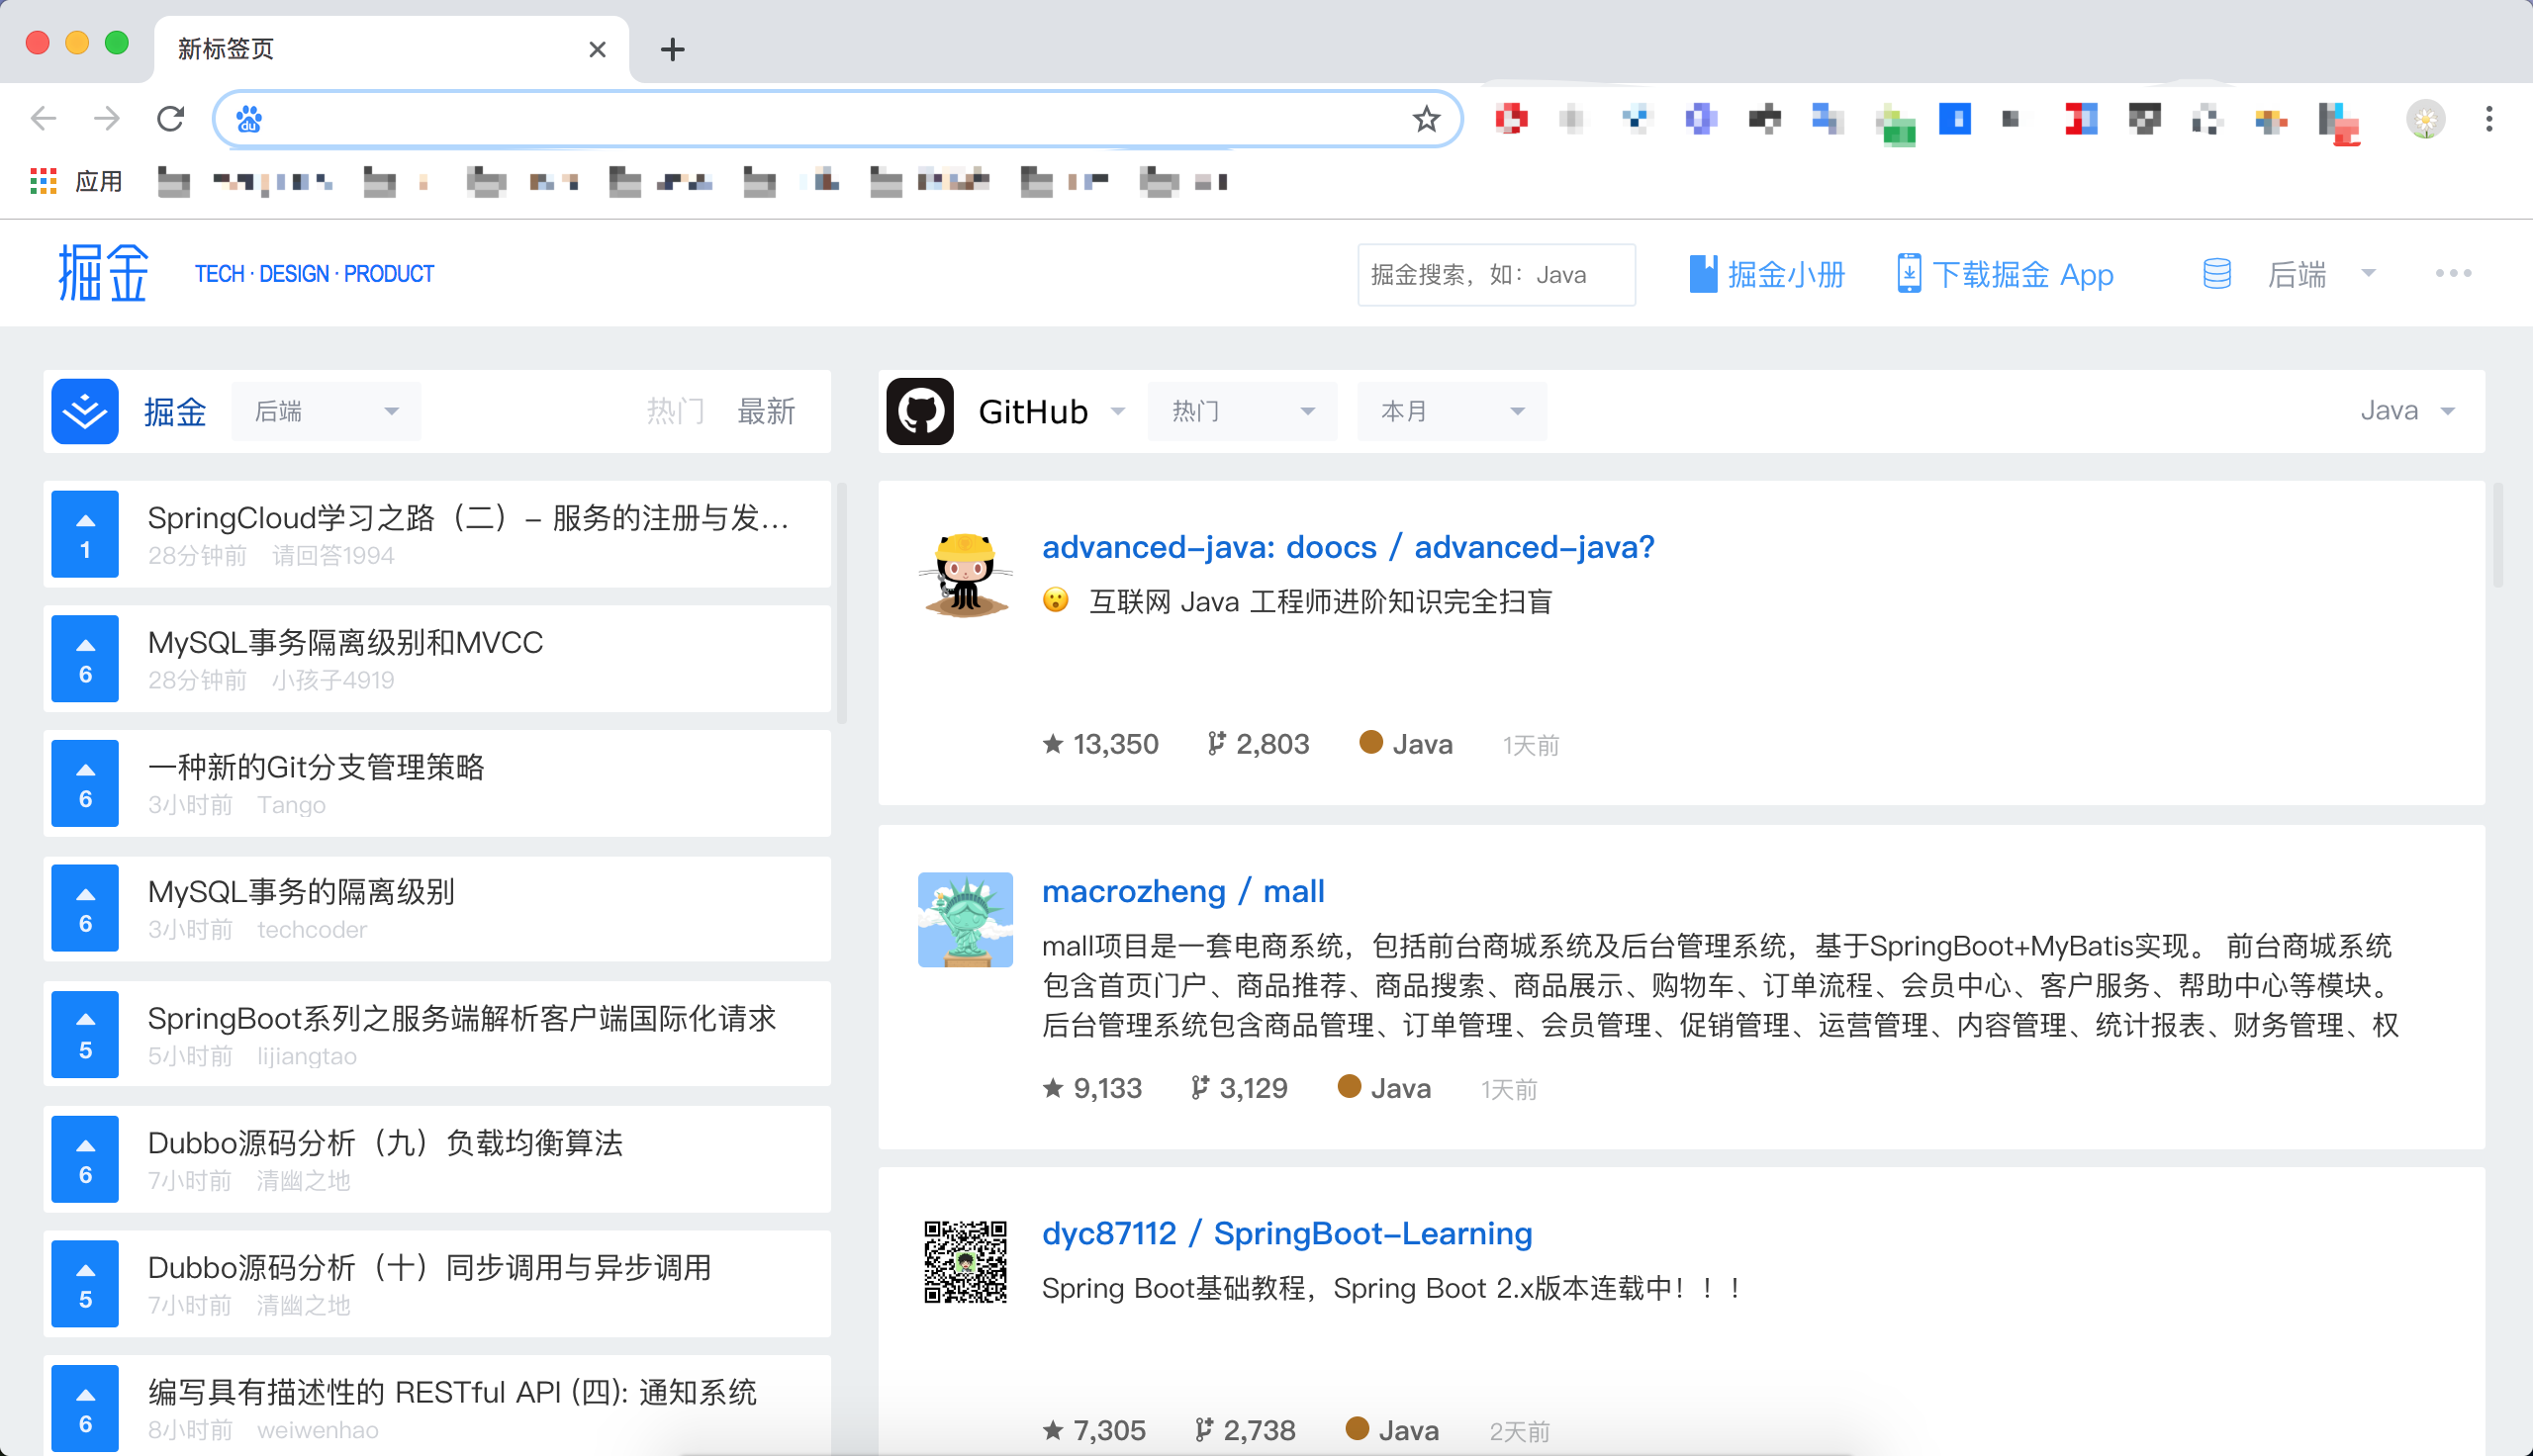Click the GitHub octocat logo
Screen dimensions: 2533x1456
coord(920,411)
